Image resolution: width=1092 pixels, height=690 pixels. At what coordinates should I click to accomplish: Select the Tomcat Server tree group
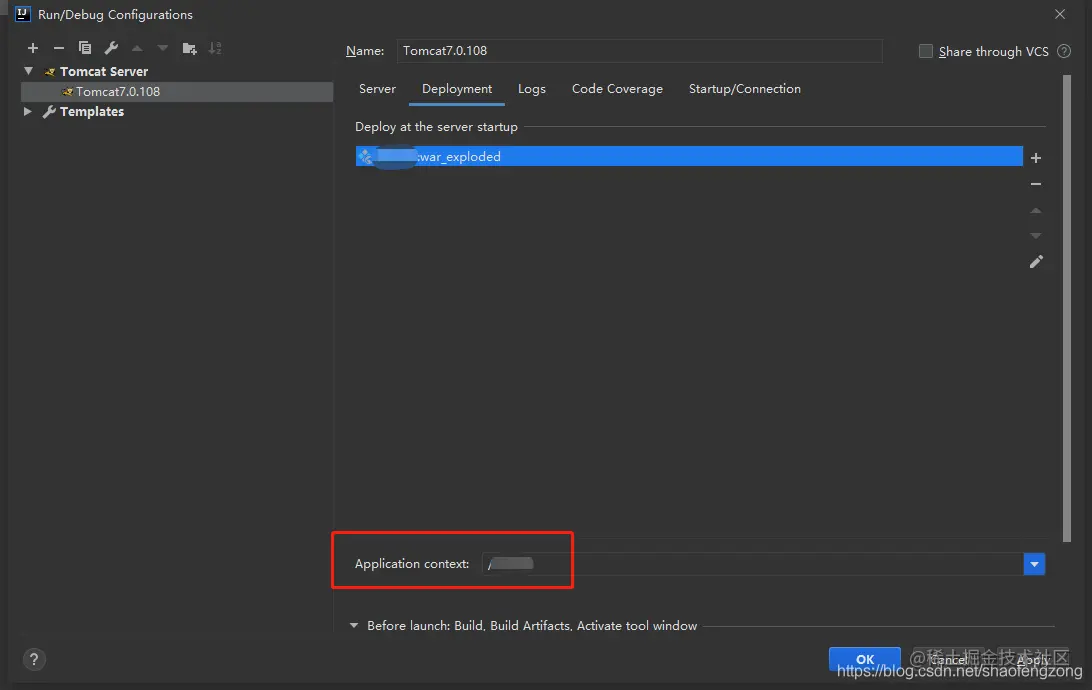pos(104,71)
